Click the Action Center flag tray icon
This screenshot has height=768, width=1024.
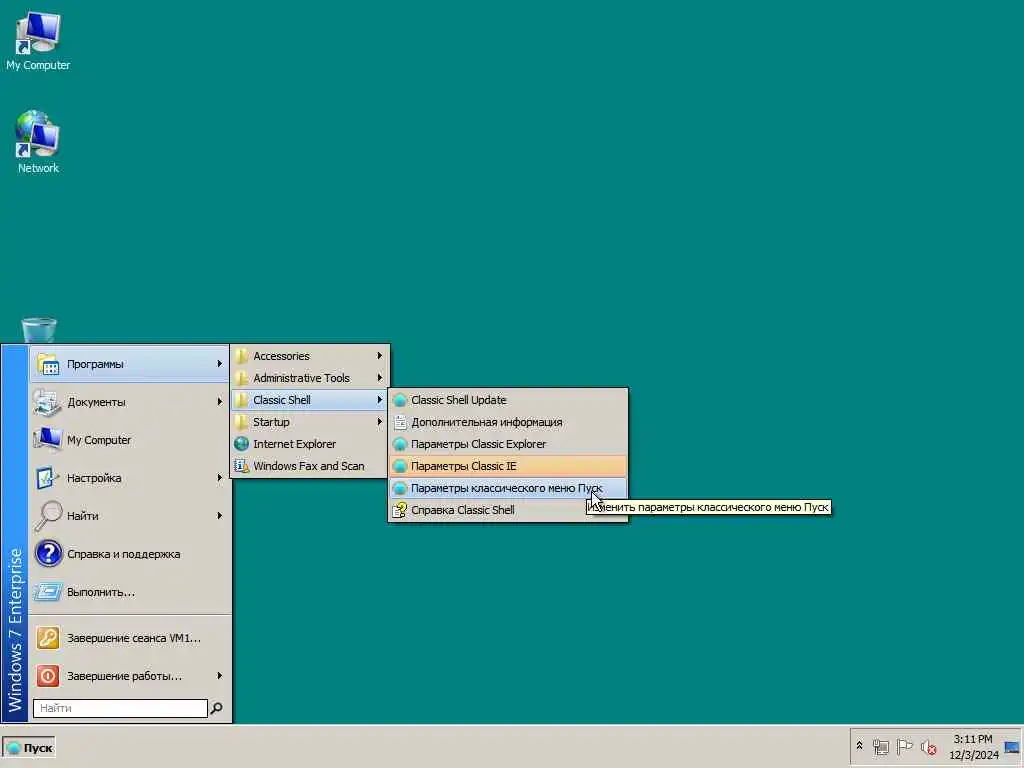coord(904,746)
